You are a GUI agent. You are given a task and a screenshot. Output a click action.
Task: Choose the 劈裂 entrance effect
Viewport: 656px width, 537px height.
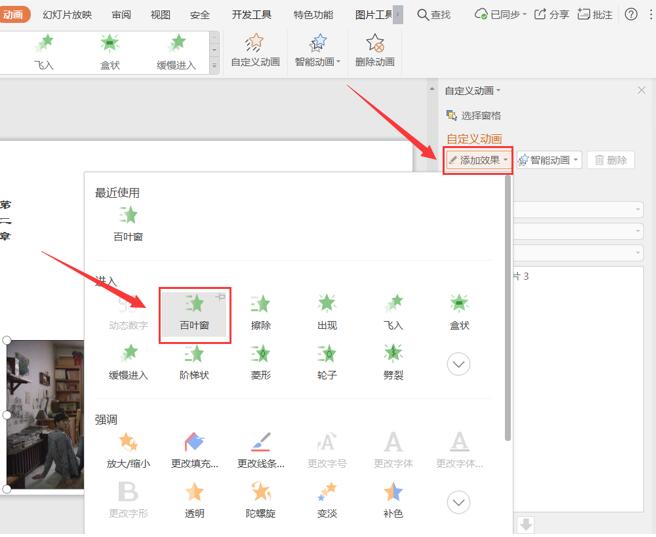point(393,362)
